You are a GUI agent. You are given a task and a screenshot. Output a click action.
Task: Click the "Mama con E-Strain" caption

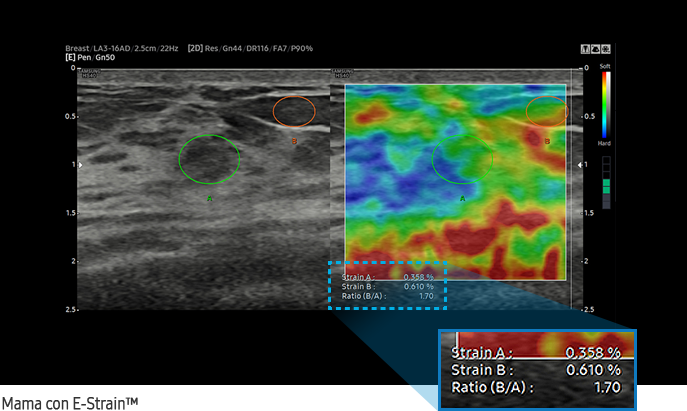(x=69, y=402)
